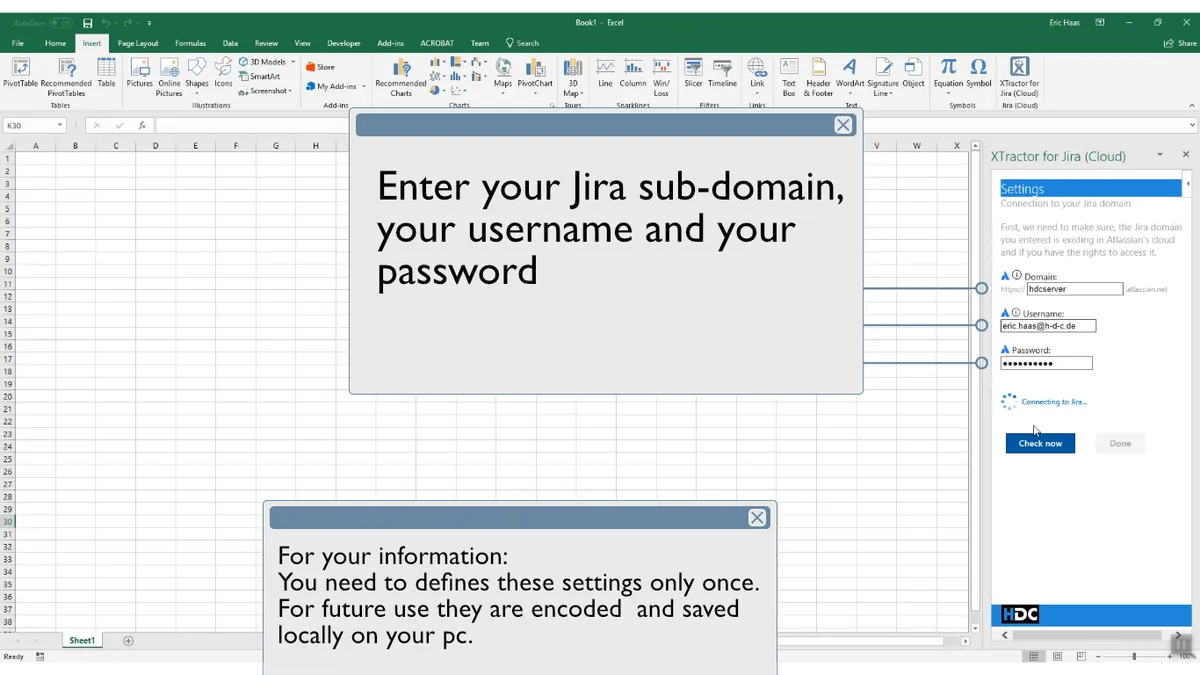Viewport: 1200px width, 675px height.
Task: Open Recommended Charts
Action: pos(401,76)
